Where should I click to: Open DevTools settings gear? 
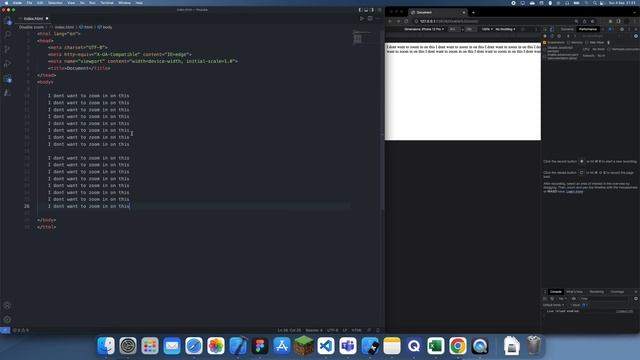pos(622,29)
